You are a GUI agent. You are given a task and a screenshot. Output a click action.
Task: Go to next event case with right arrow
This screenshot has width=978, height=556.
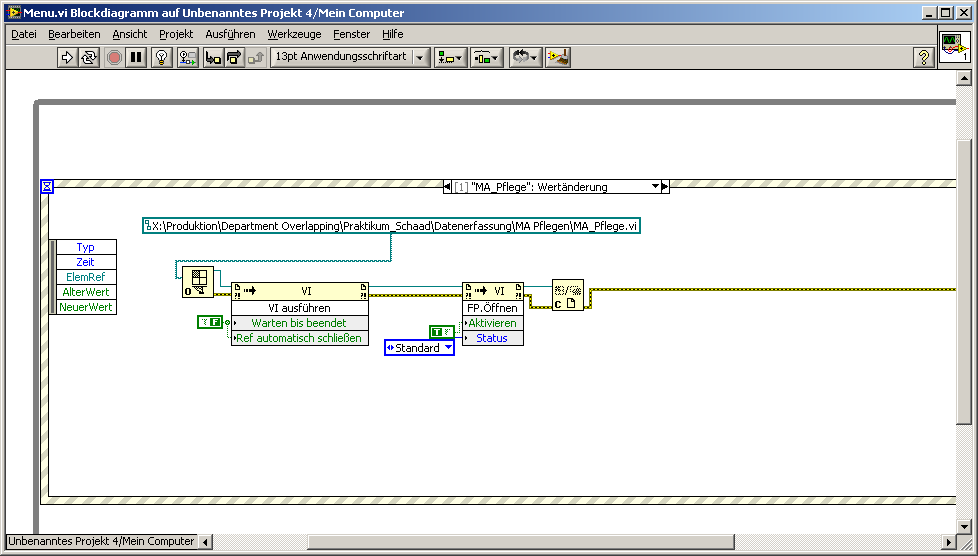coord(665,187)
